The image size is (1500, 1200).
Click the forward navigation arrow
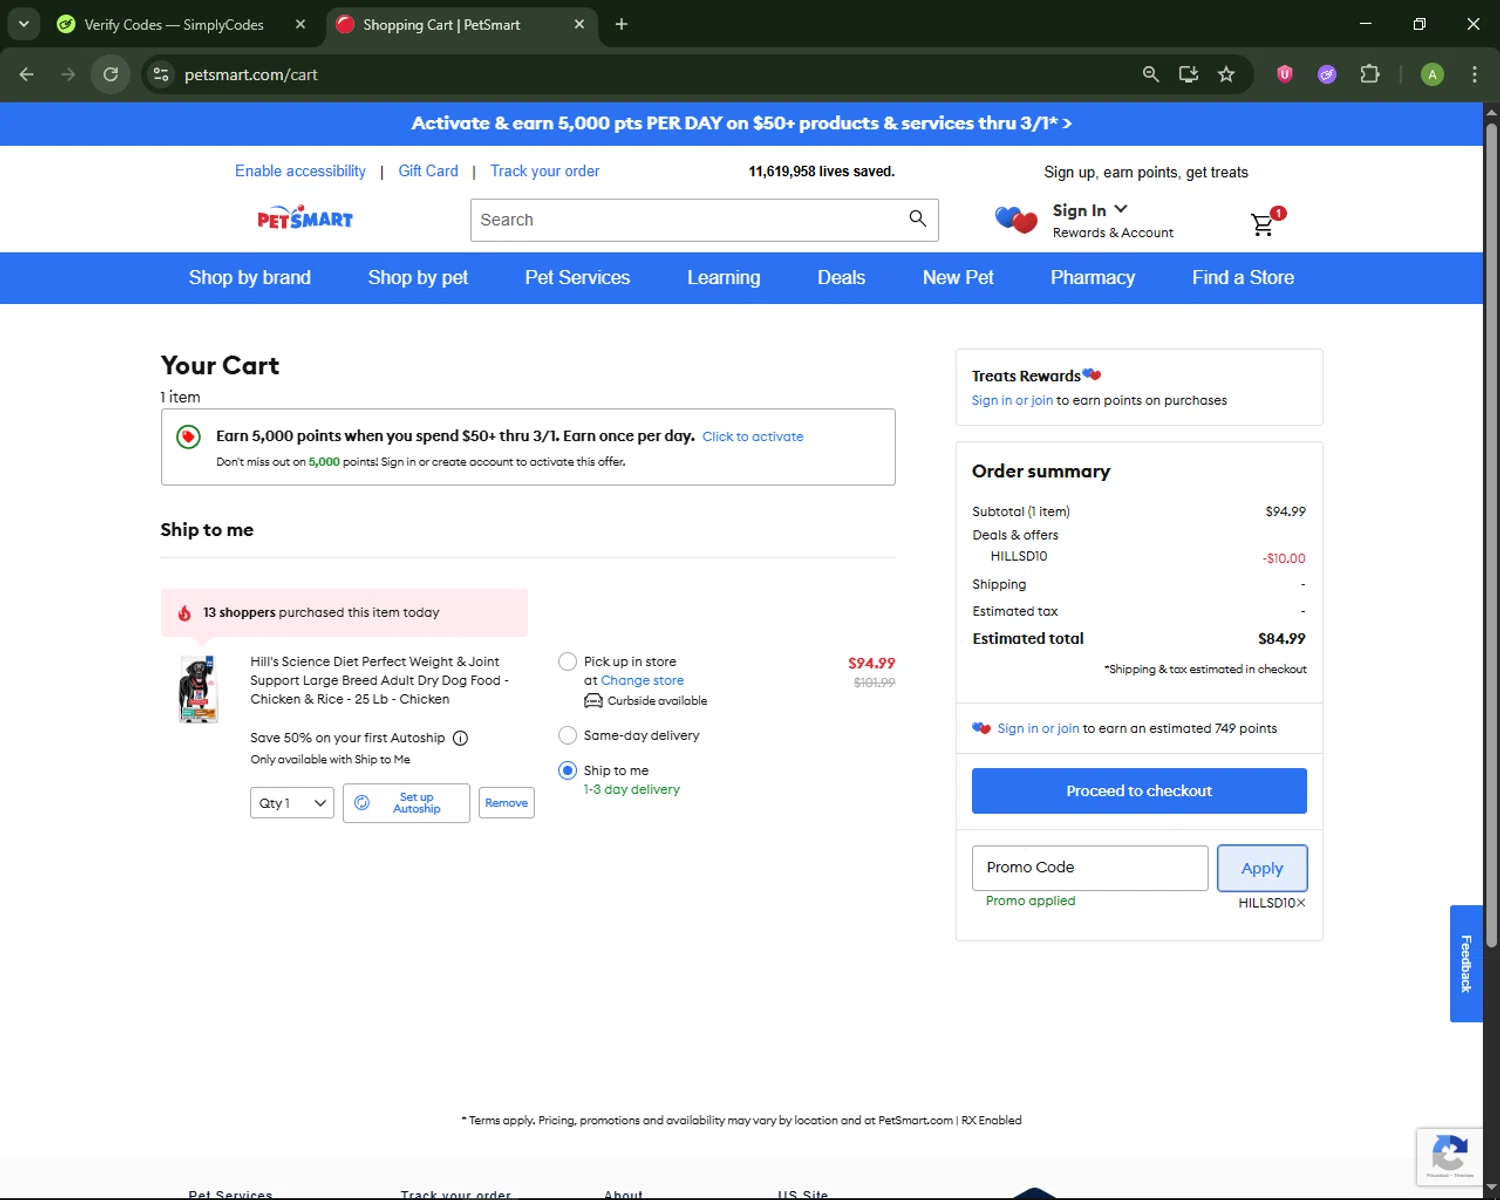click(x=68, y=74)
